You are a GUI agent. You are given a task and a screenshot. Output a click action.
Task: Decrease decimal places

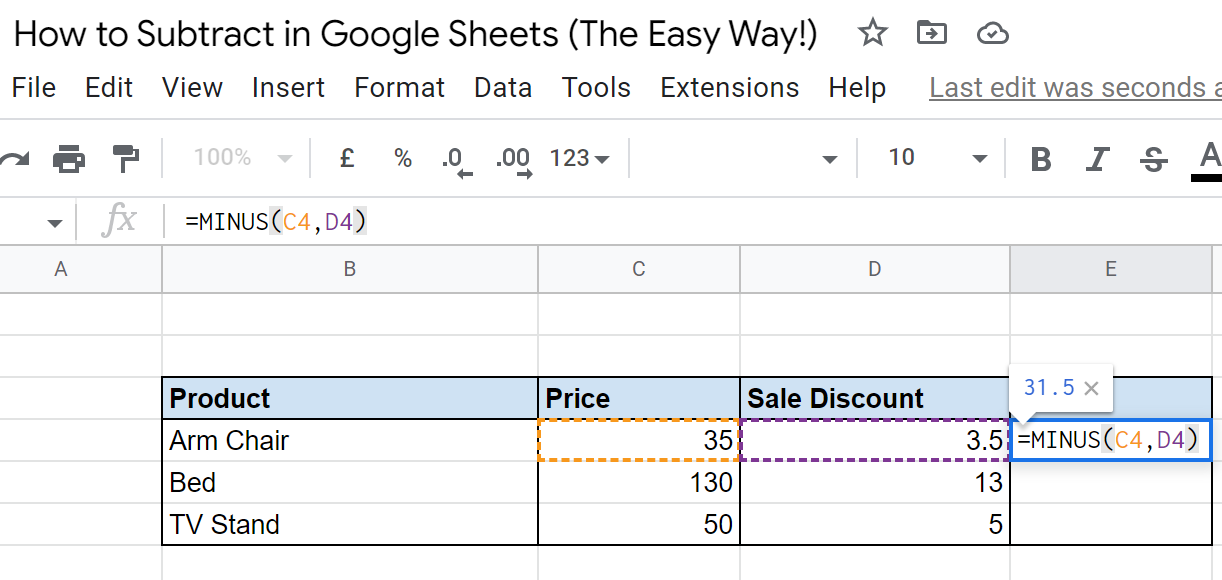[x=455, y=160]
